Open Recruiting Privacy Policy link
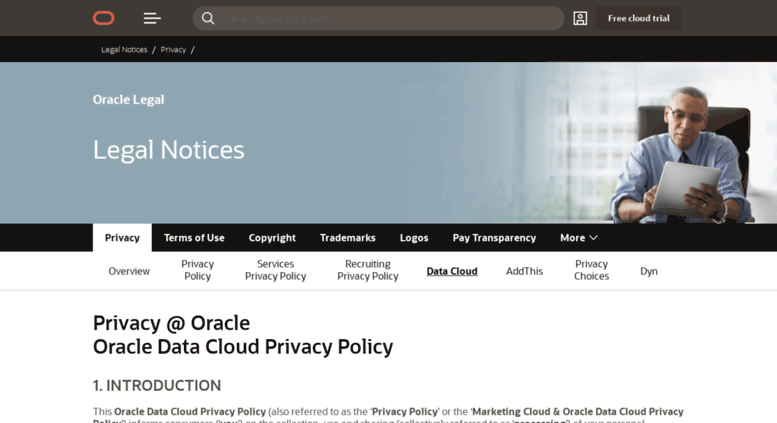Screen dimensions: 777x423 pyautogui.click(x=368, y=270)
